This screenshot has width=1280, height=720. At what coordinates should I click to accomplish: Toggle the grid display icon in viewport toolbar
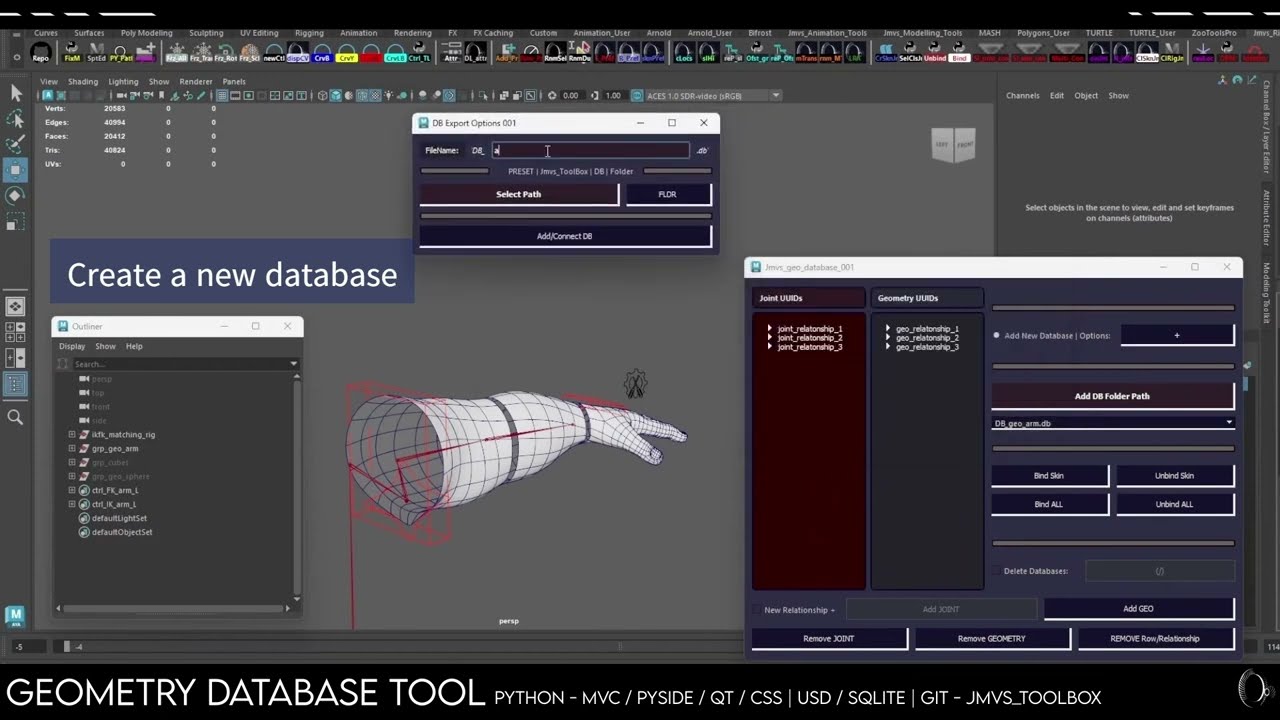[222, 96]
